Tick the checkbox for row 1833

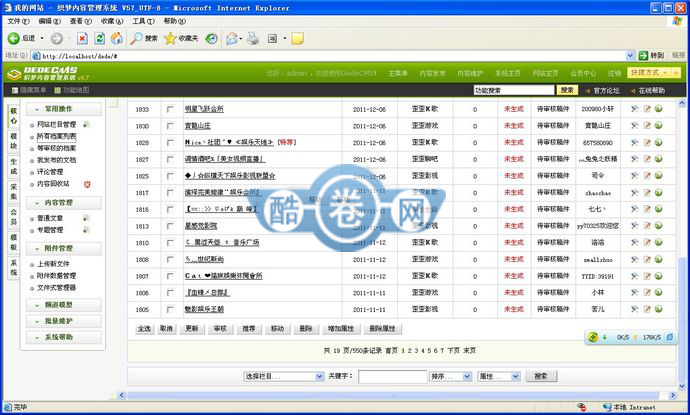point(170,109)
